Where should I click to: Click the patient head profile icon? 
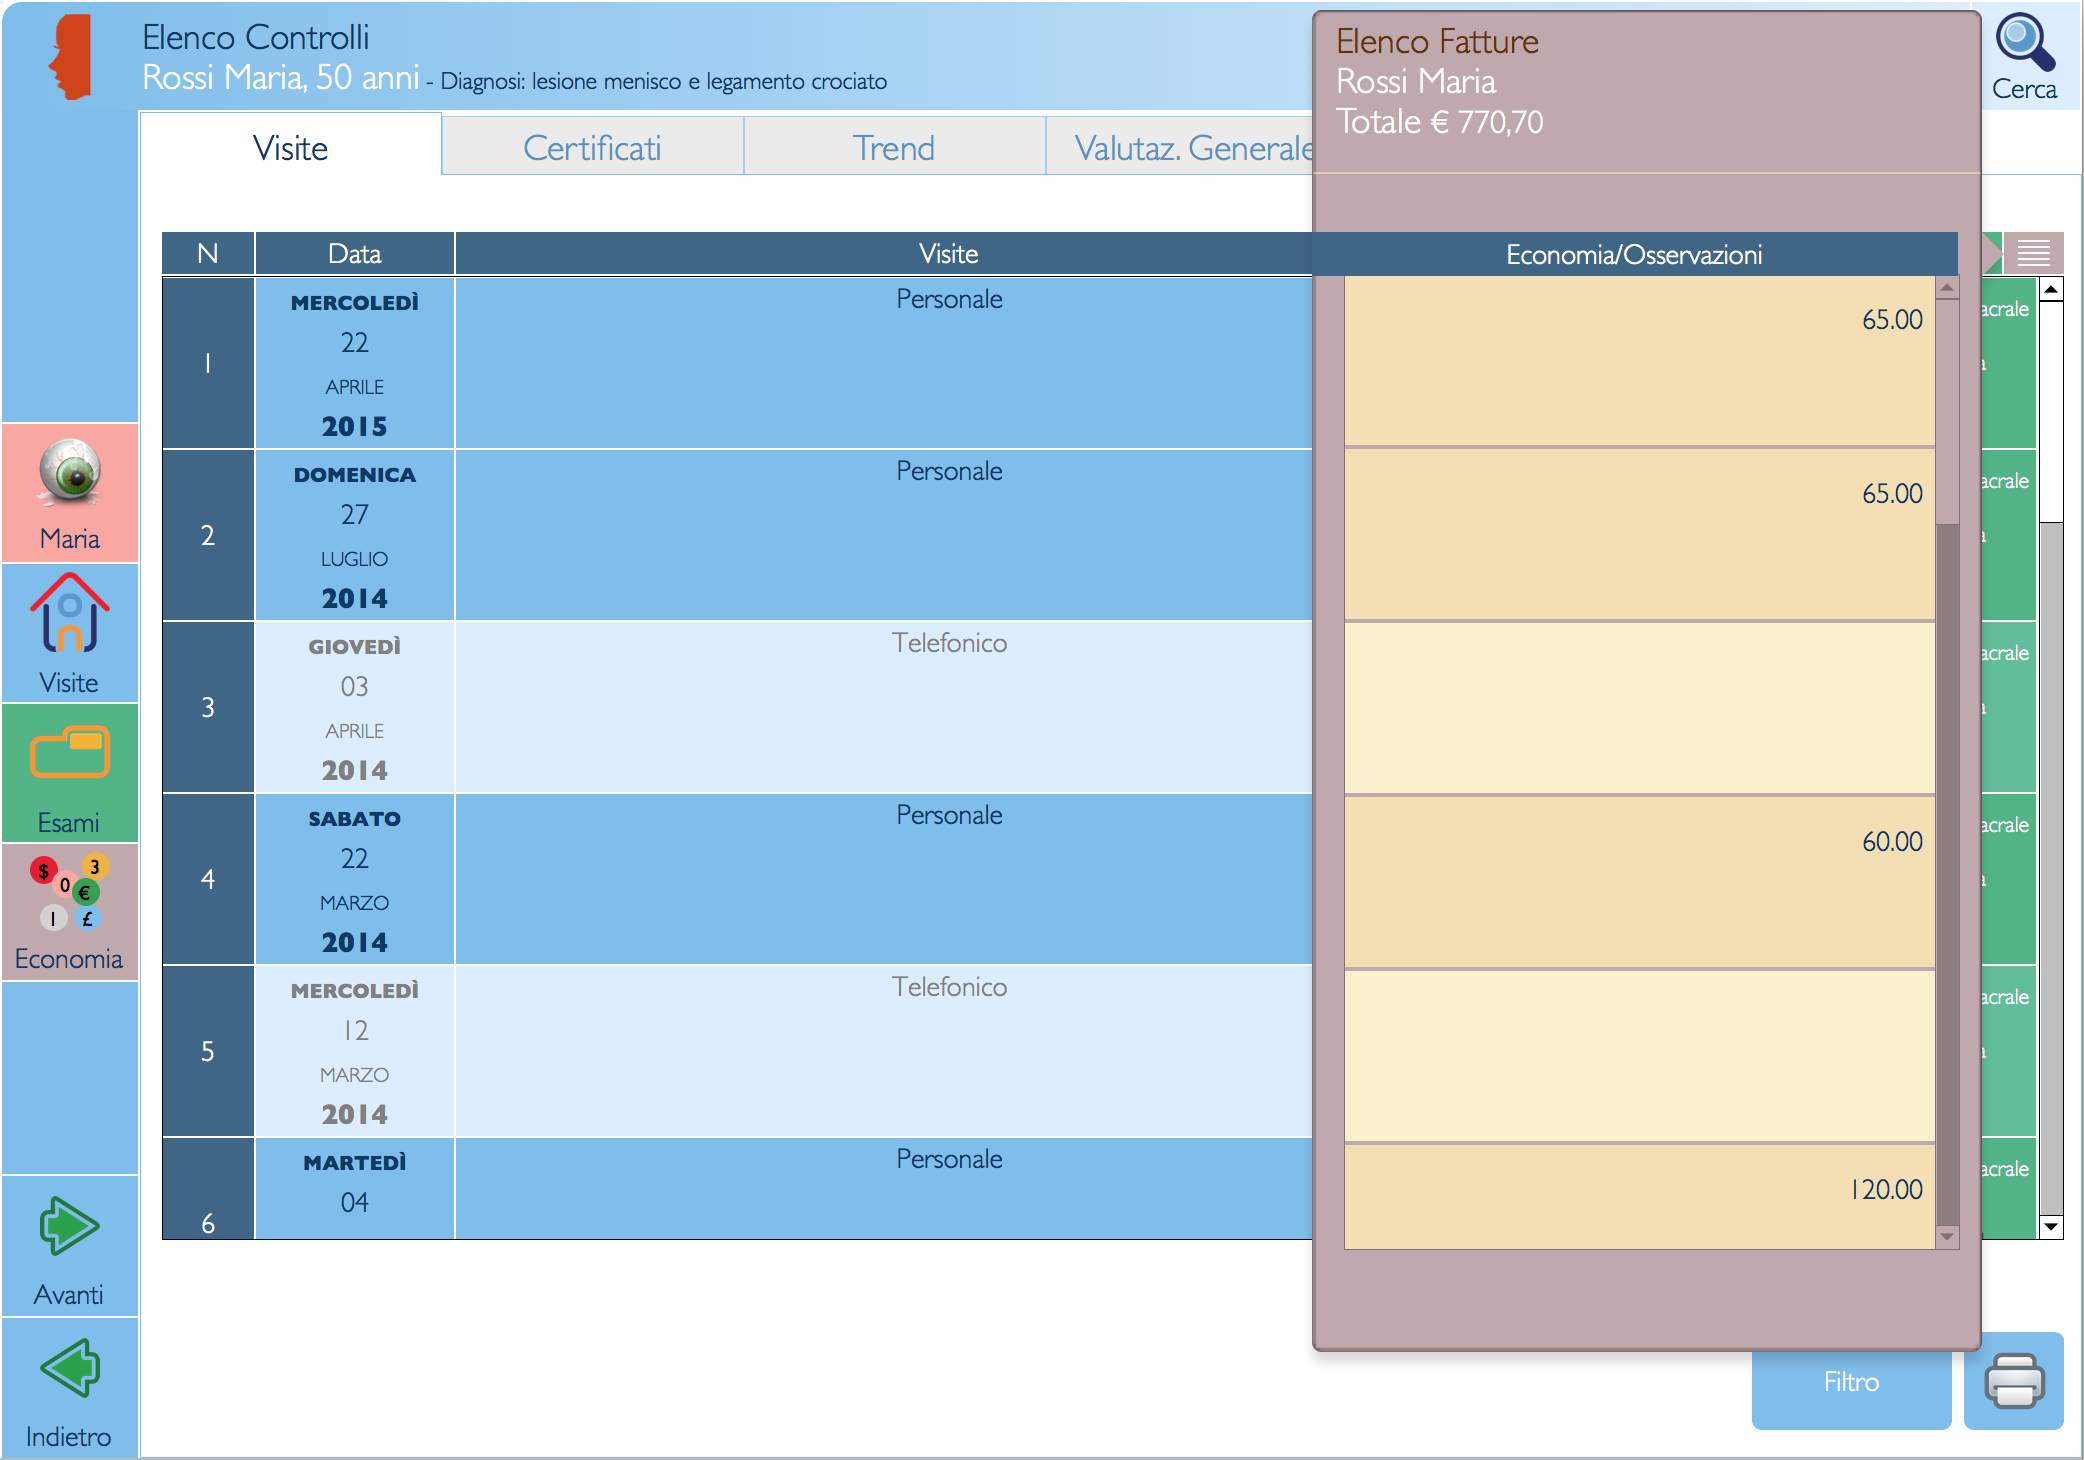70,58
